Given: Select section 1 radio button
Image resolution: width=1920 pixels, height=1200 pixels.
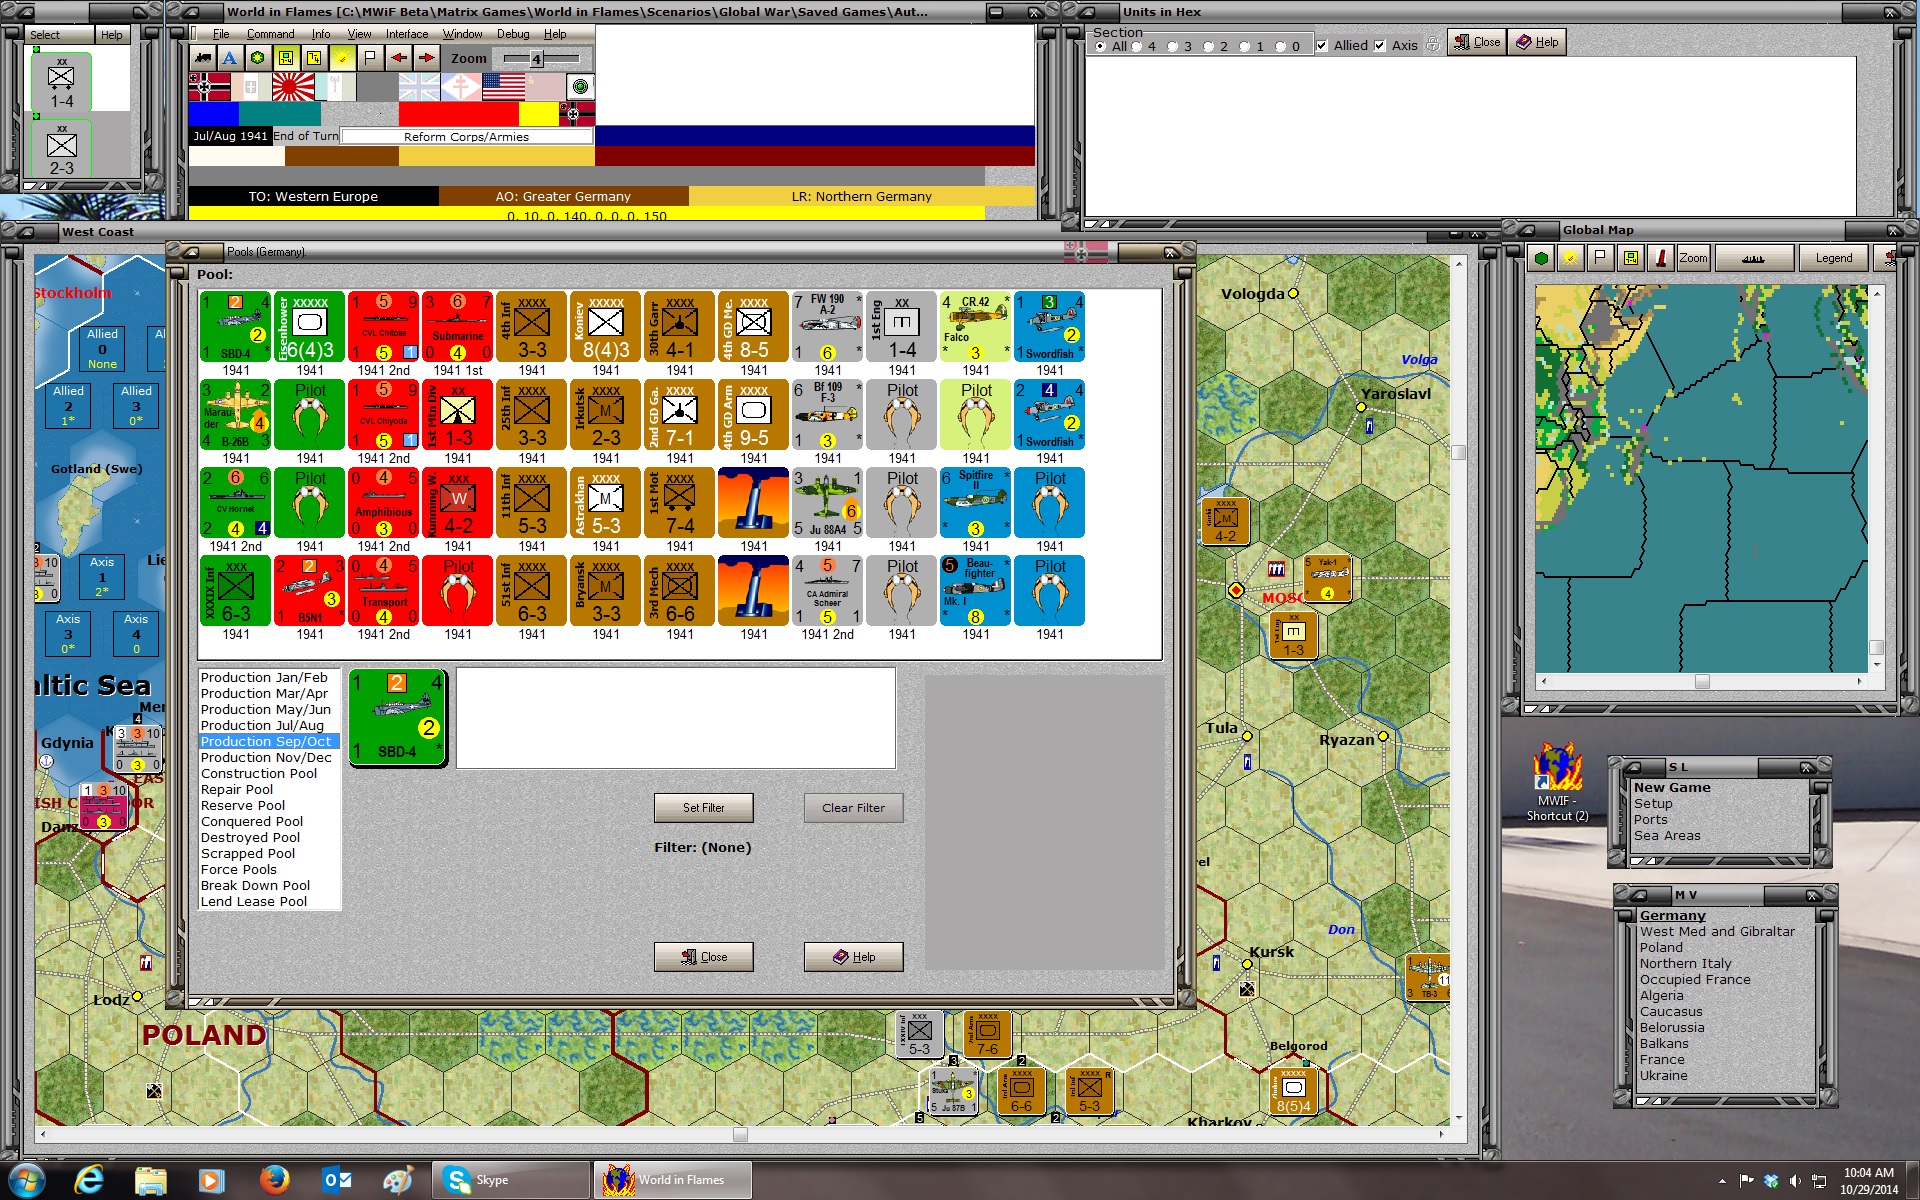Looking at the screenshot, I should (1245, 47).
